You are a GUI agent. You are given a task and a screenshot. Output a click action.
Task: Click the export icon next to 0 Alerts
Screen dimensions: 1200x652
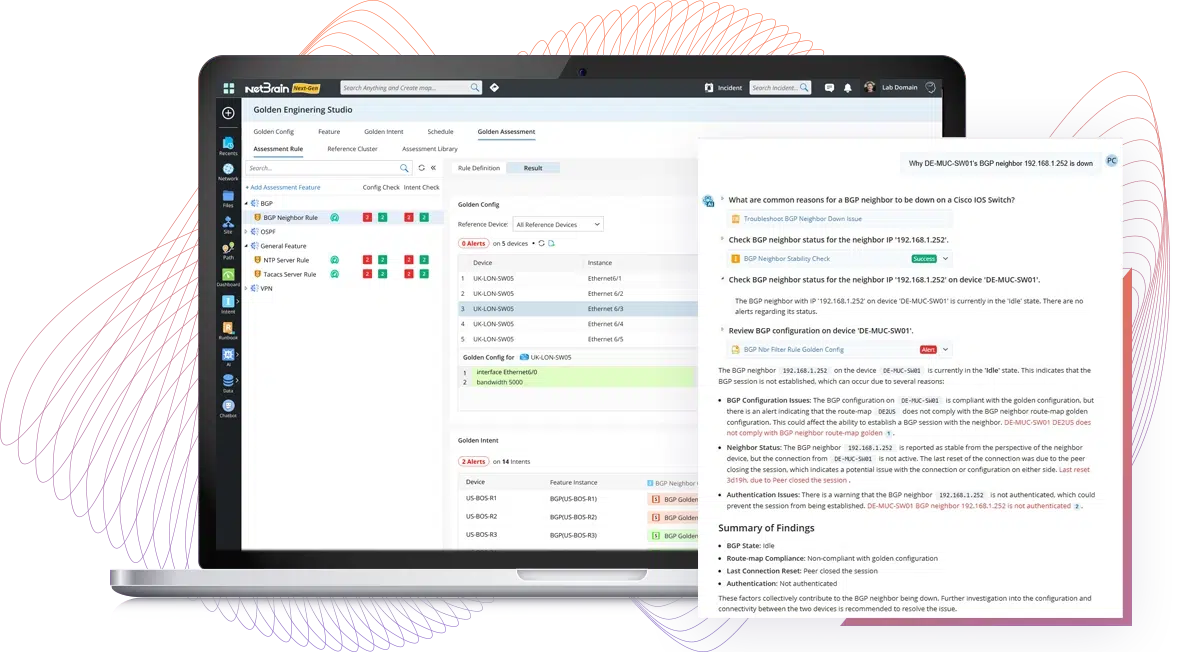(551, 243)
